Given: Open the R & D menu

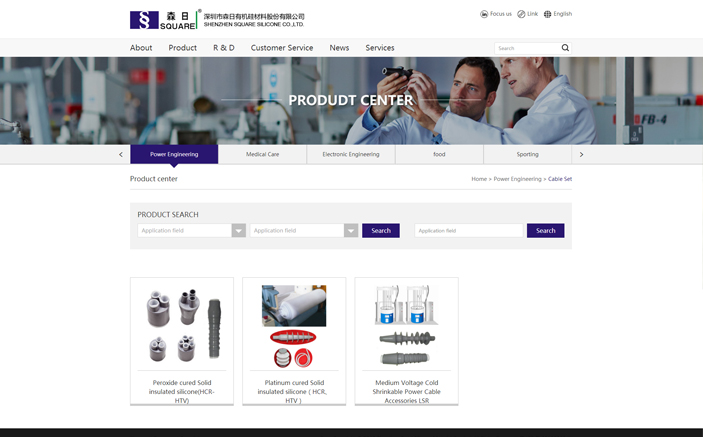Looking at the screenshot, I should [224, 48].
